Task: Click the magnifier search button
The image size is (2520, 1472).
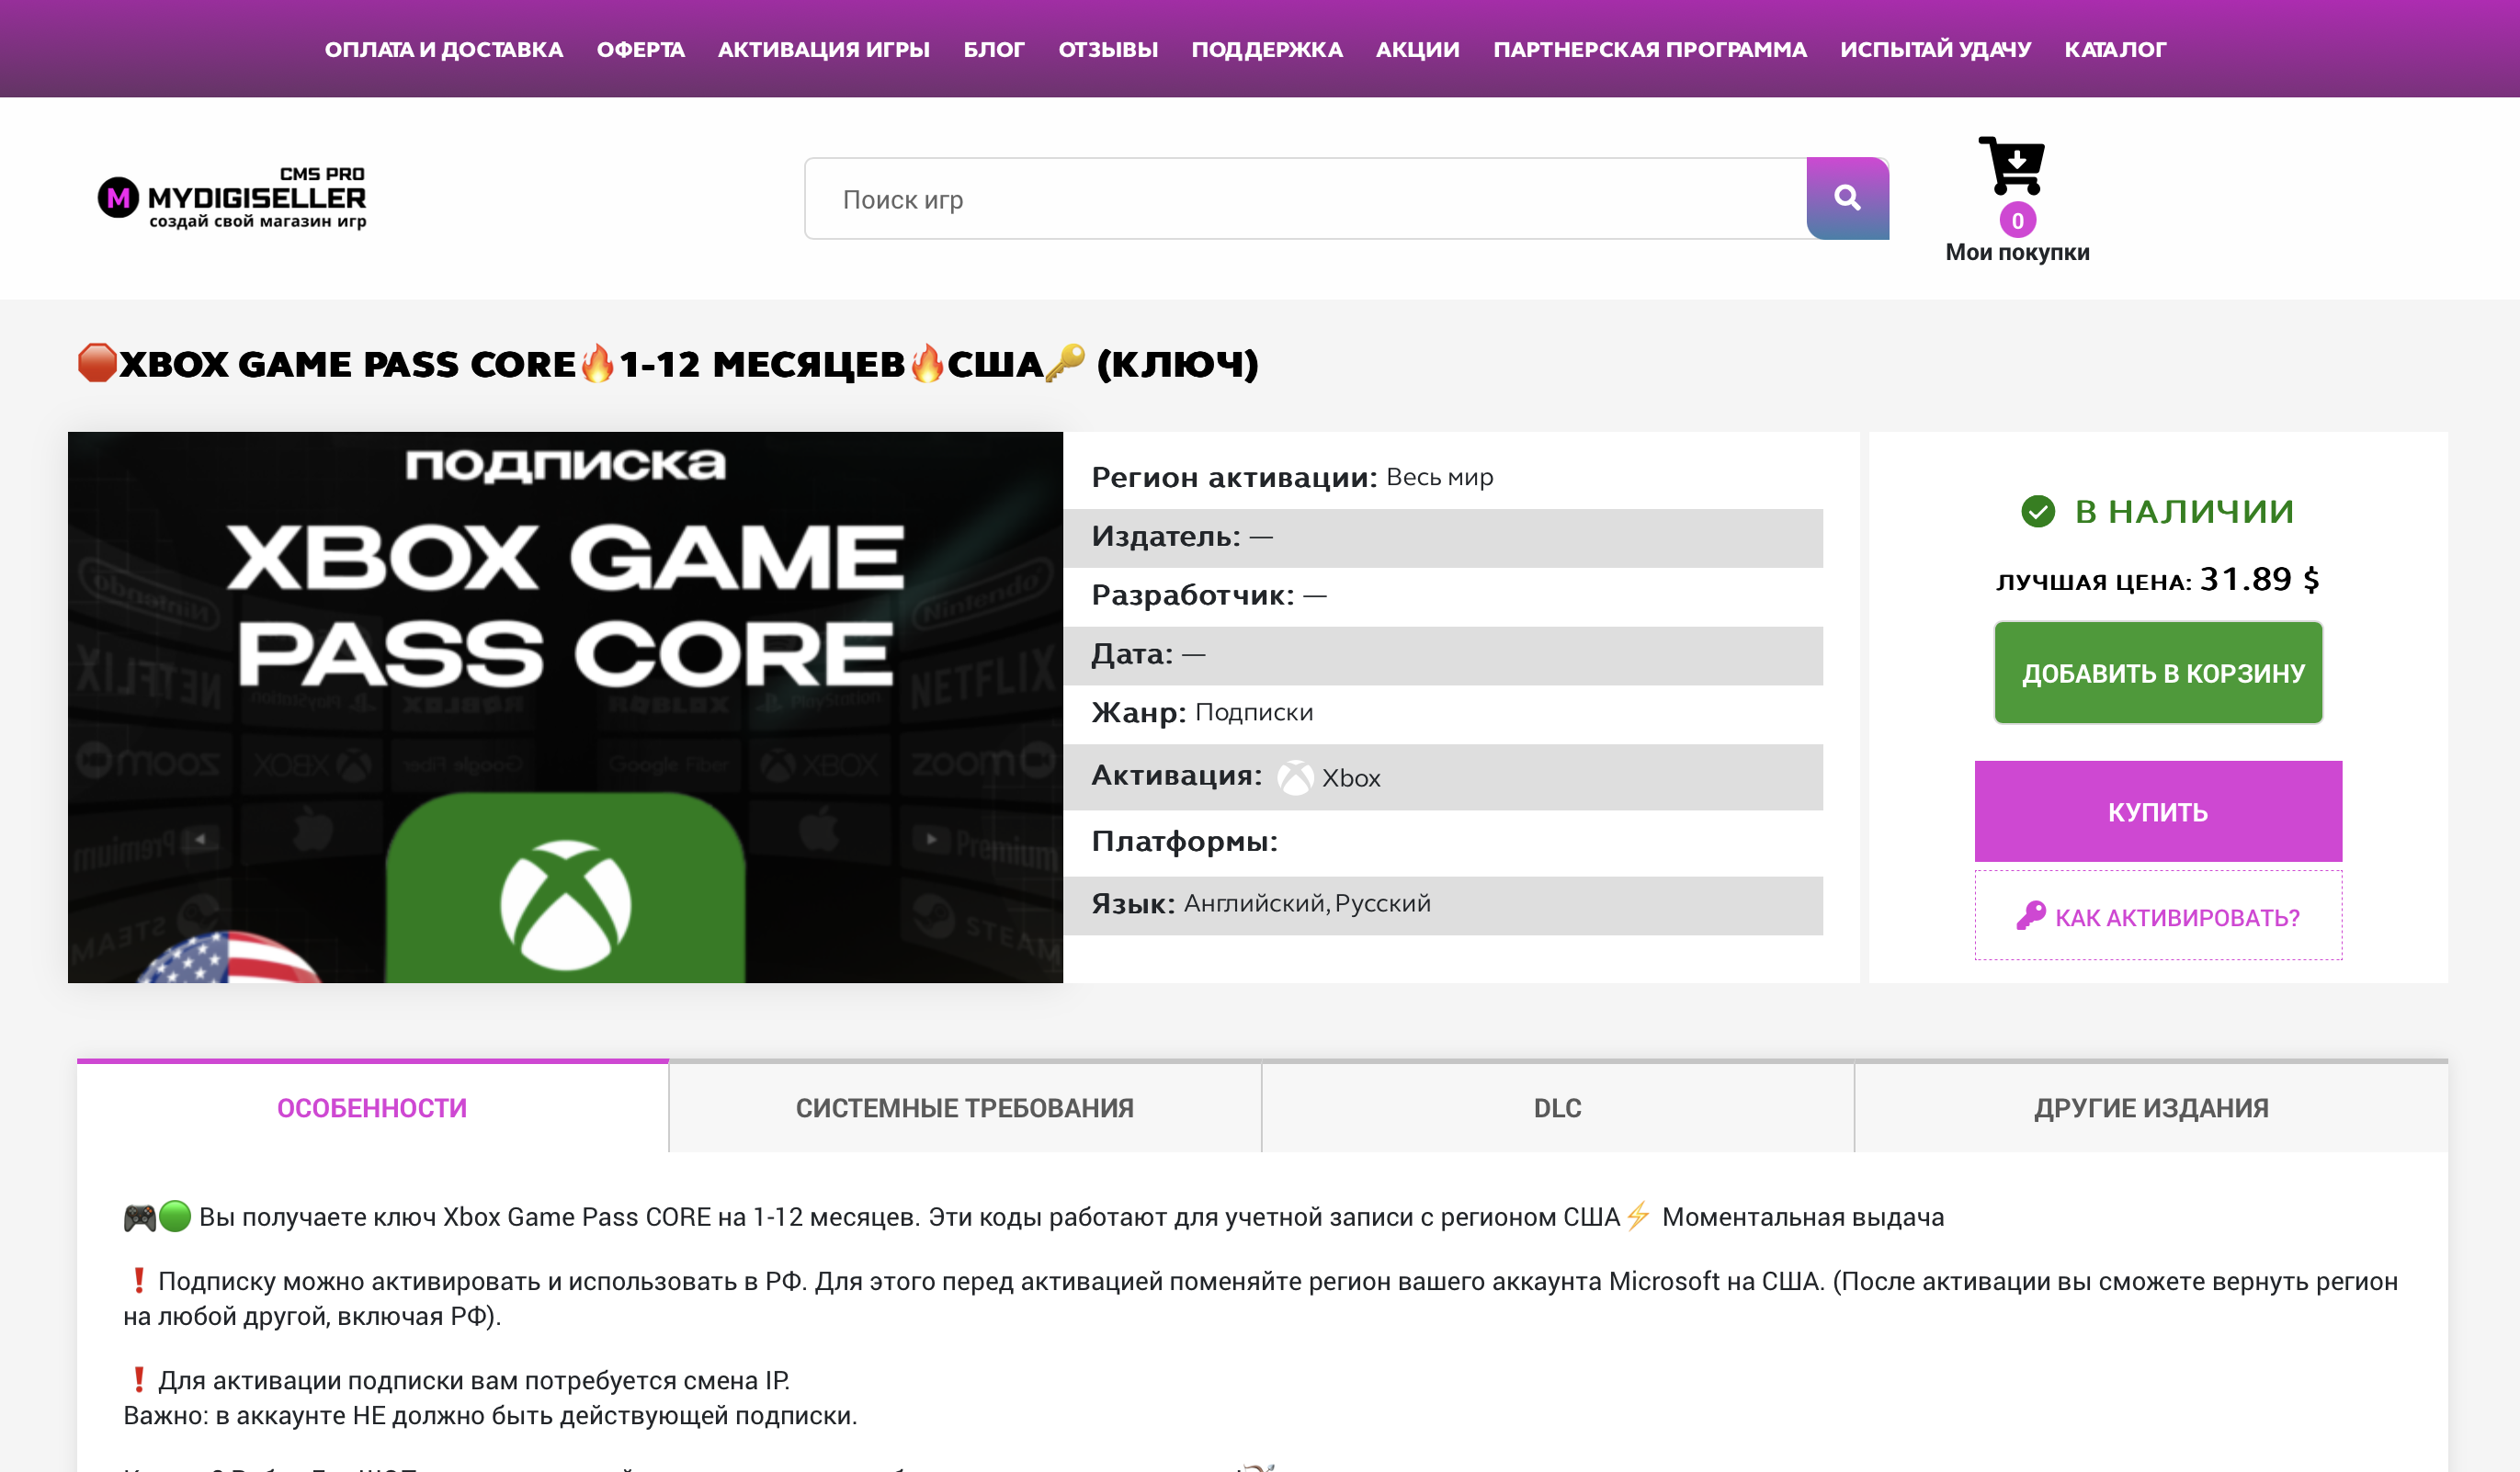Action: 1847,198
